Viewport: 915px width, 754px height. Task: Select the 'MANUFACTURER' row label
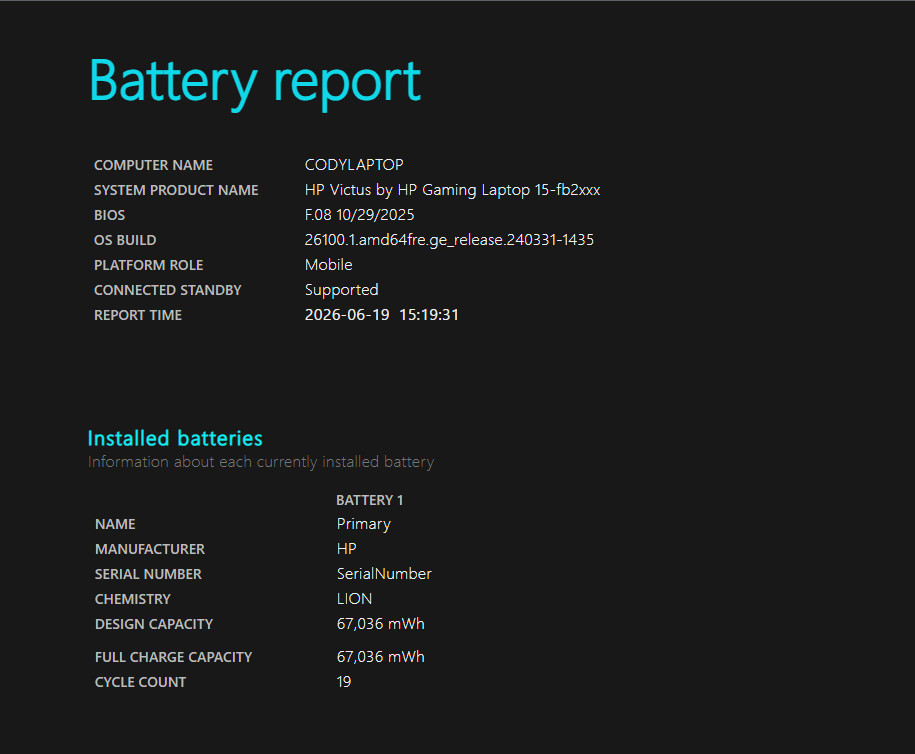tap(150, 550)
